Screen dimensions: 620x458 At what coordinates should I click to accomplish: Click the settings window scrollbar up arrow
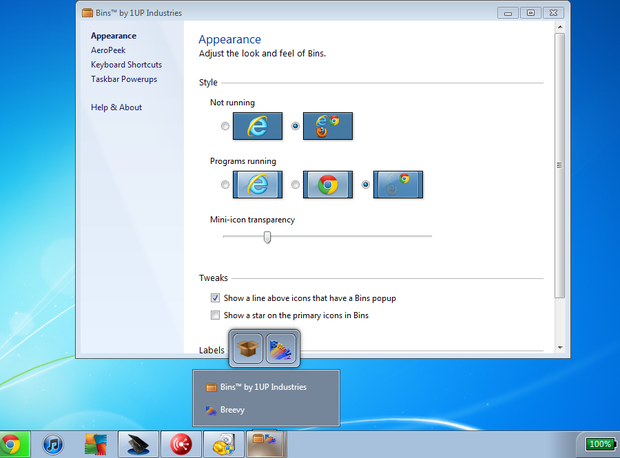[x=560, y=27]
